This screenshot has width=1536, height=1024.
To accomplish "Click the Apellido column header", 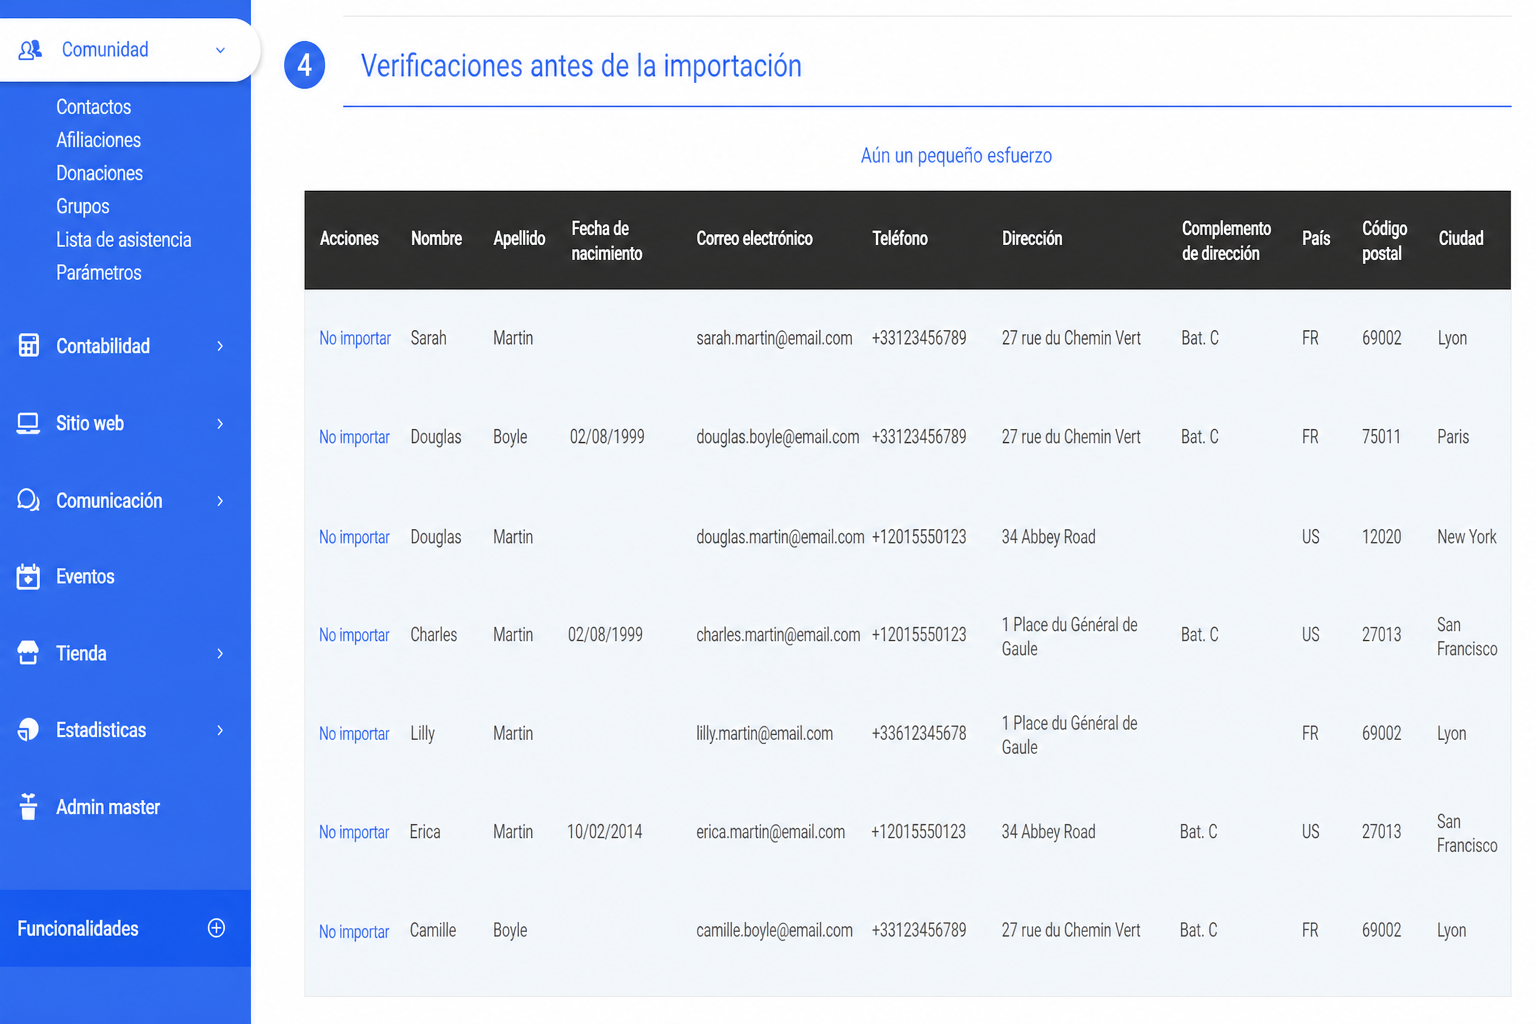I will [x=519, y=239].
